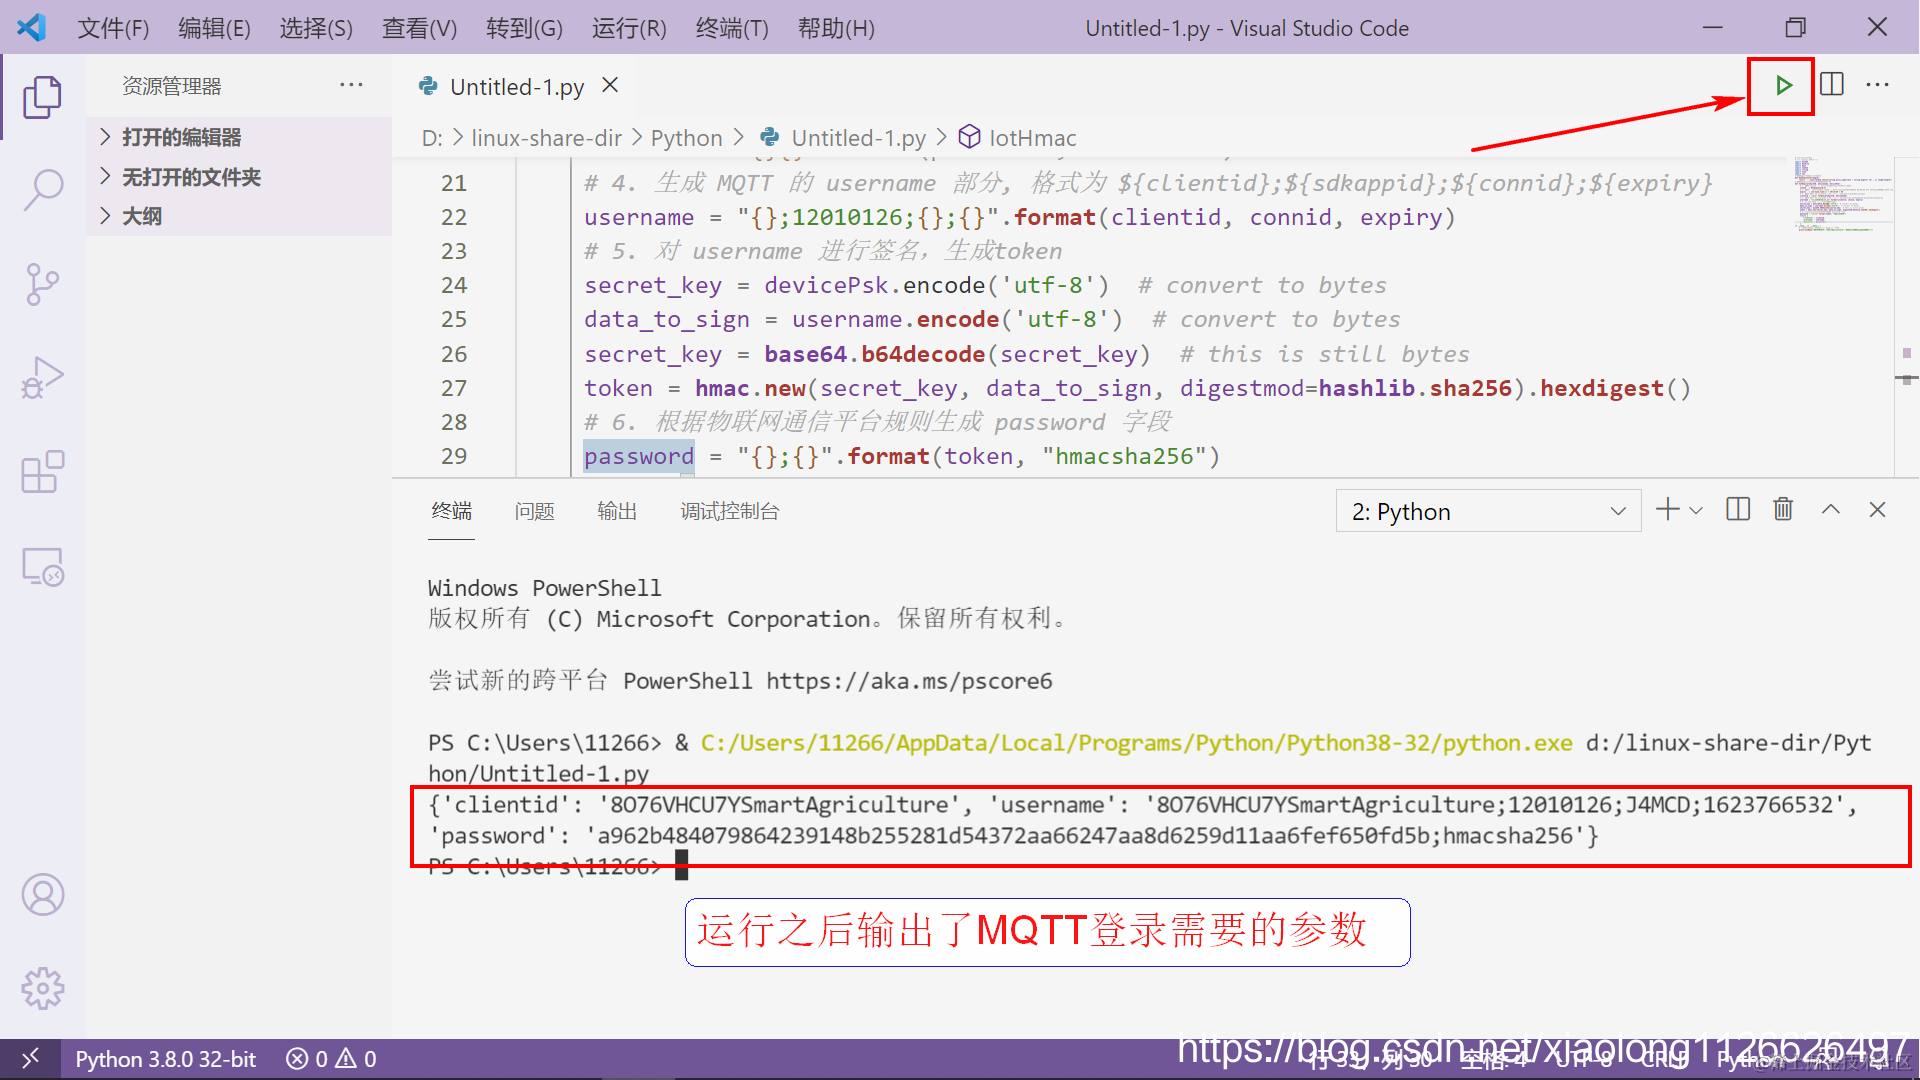This screenshot has height=1080, width=1920.
Task: Expand the 大纲 outline section
Action: [x=240, y=216]
